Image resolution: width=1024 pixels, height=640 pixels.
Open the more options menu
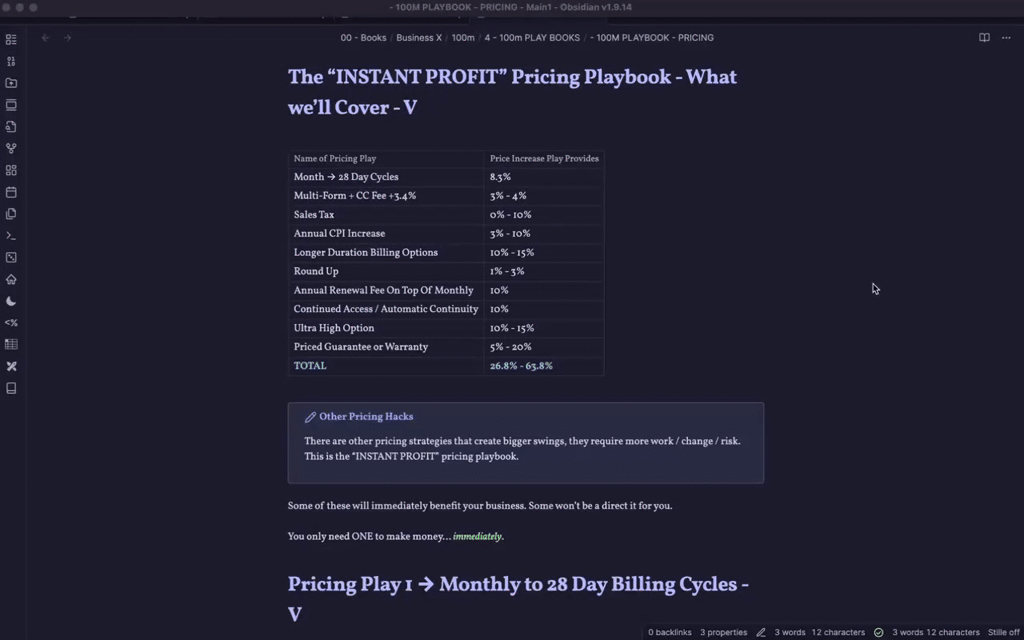click(x=1006, y=37)
